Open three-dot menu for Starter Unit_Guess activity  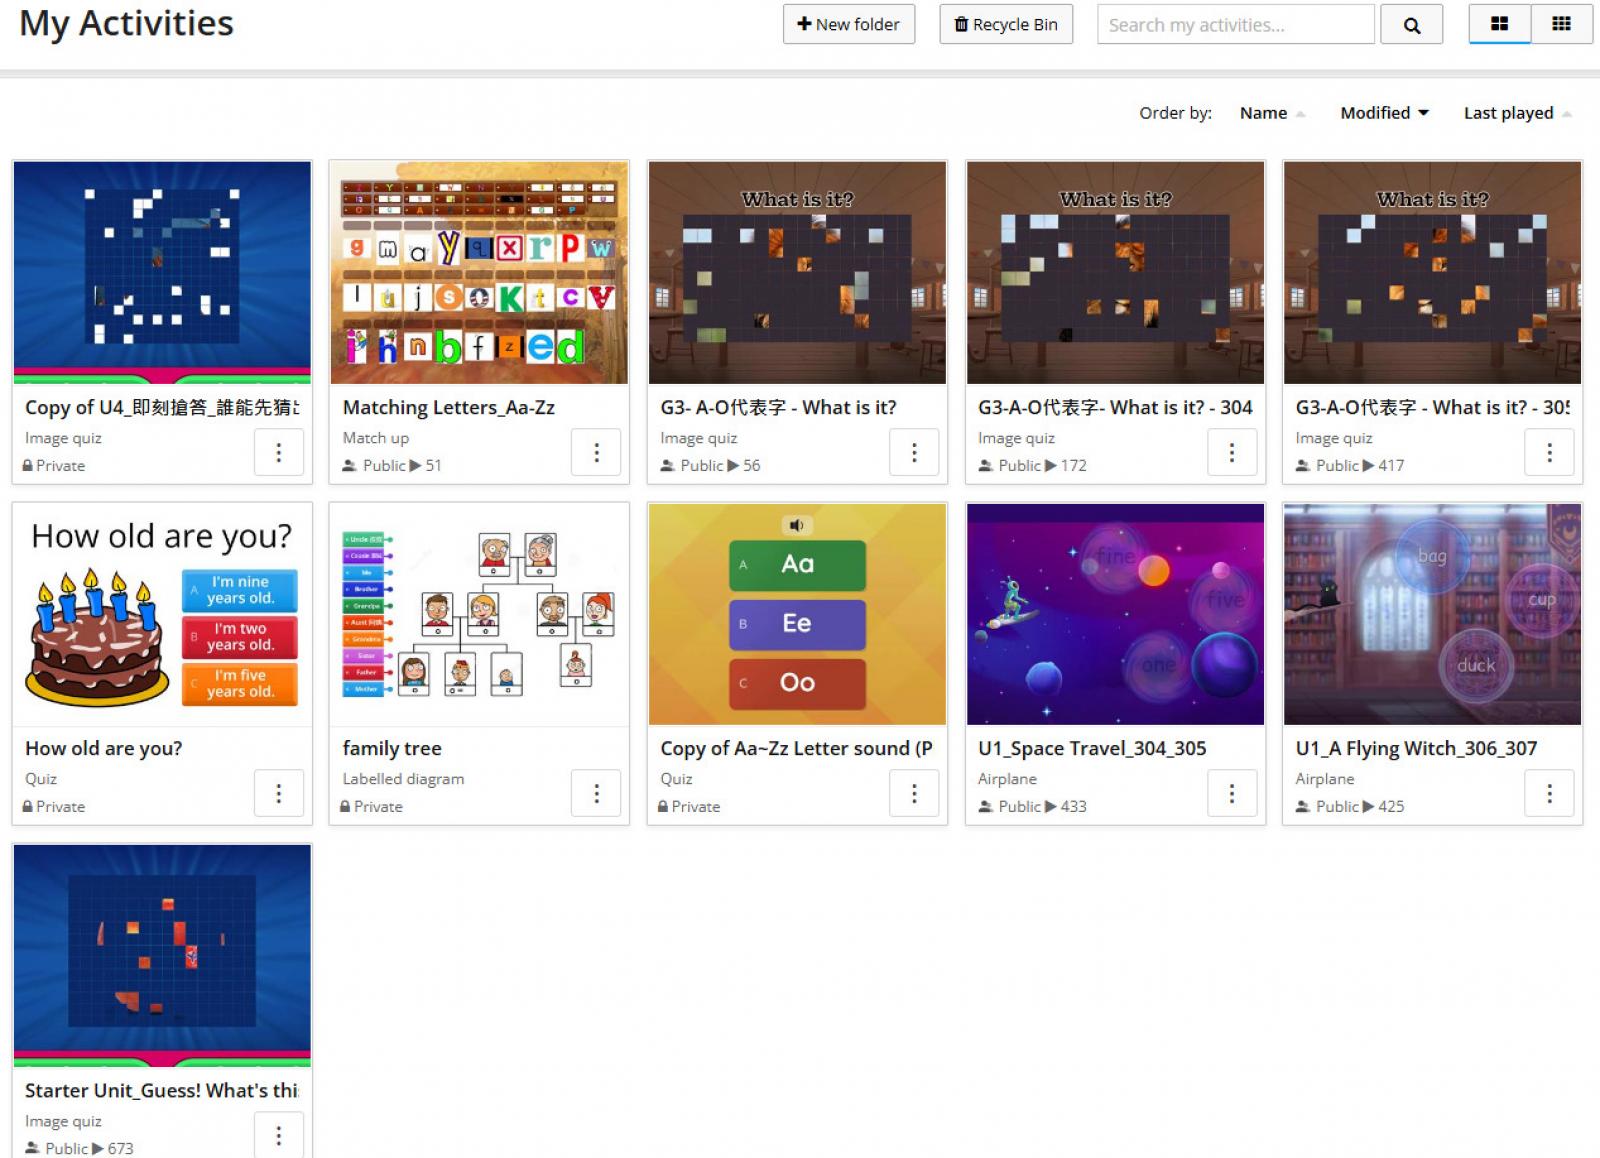279,1135
